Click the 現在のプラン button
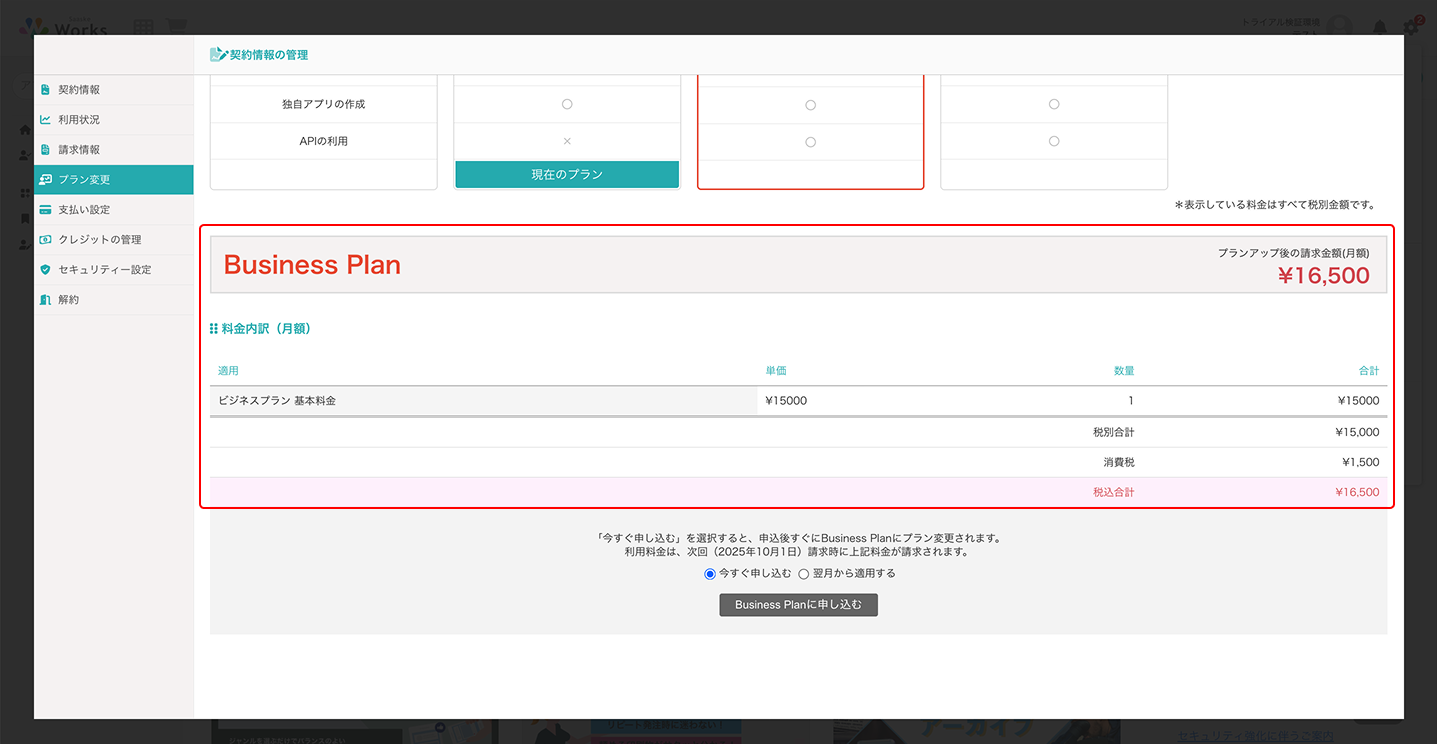 tap(567, 175)
